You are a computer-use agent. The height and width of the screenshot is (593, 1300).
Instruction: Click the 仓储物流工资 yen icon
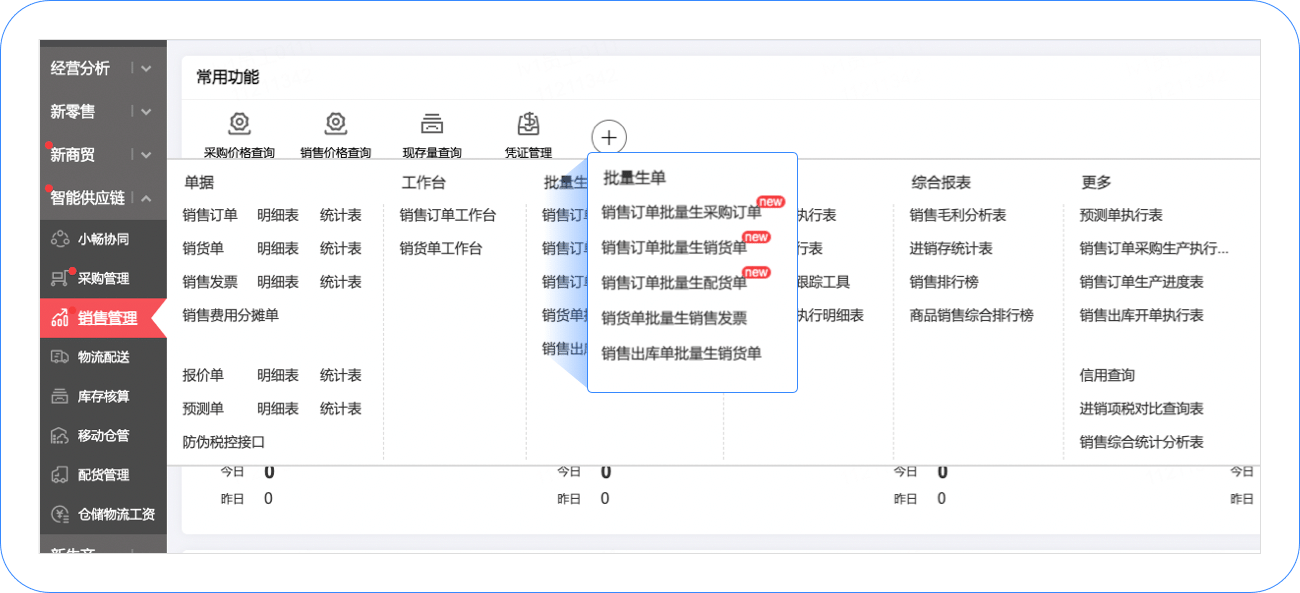pos(59,514)
